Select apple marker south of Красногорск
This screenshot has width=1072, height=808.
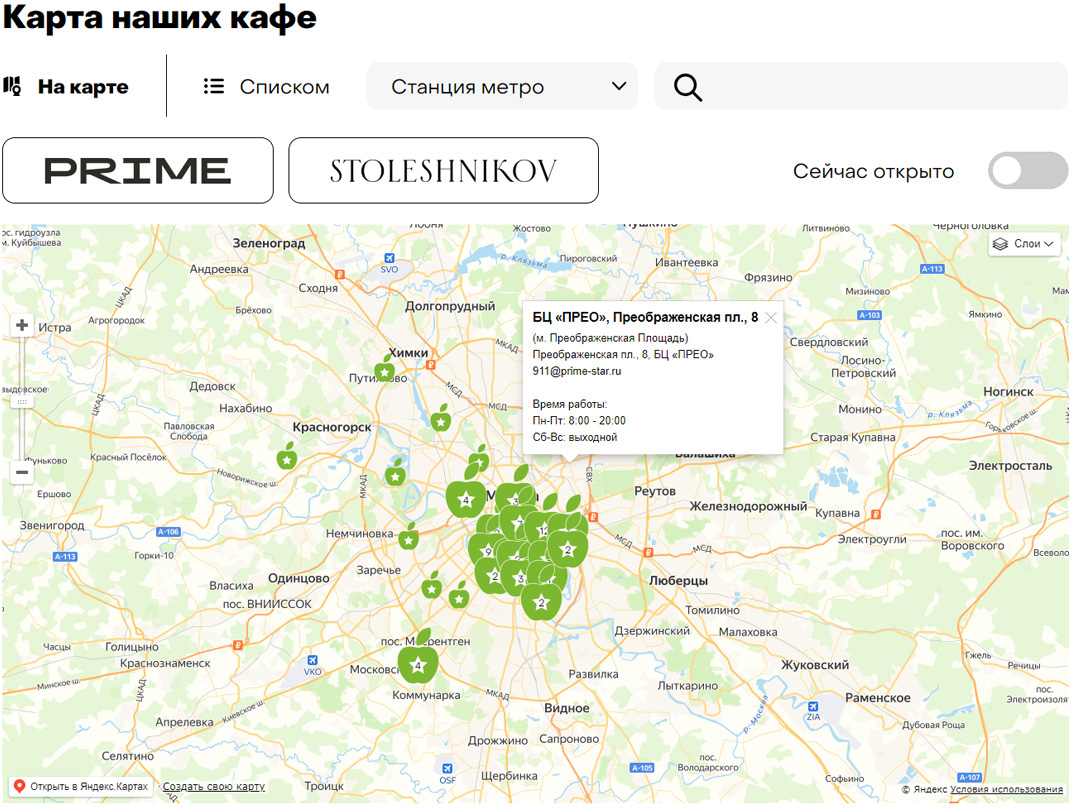[287, 458]
